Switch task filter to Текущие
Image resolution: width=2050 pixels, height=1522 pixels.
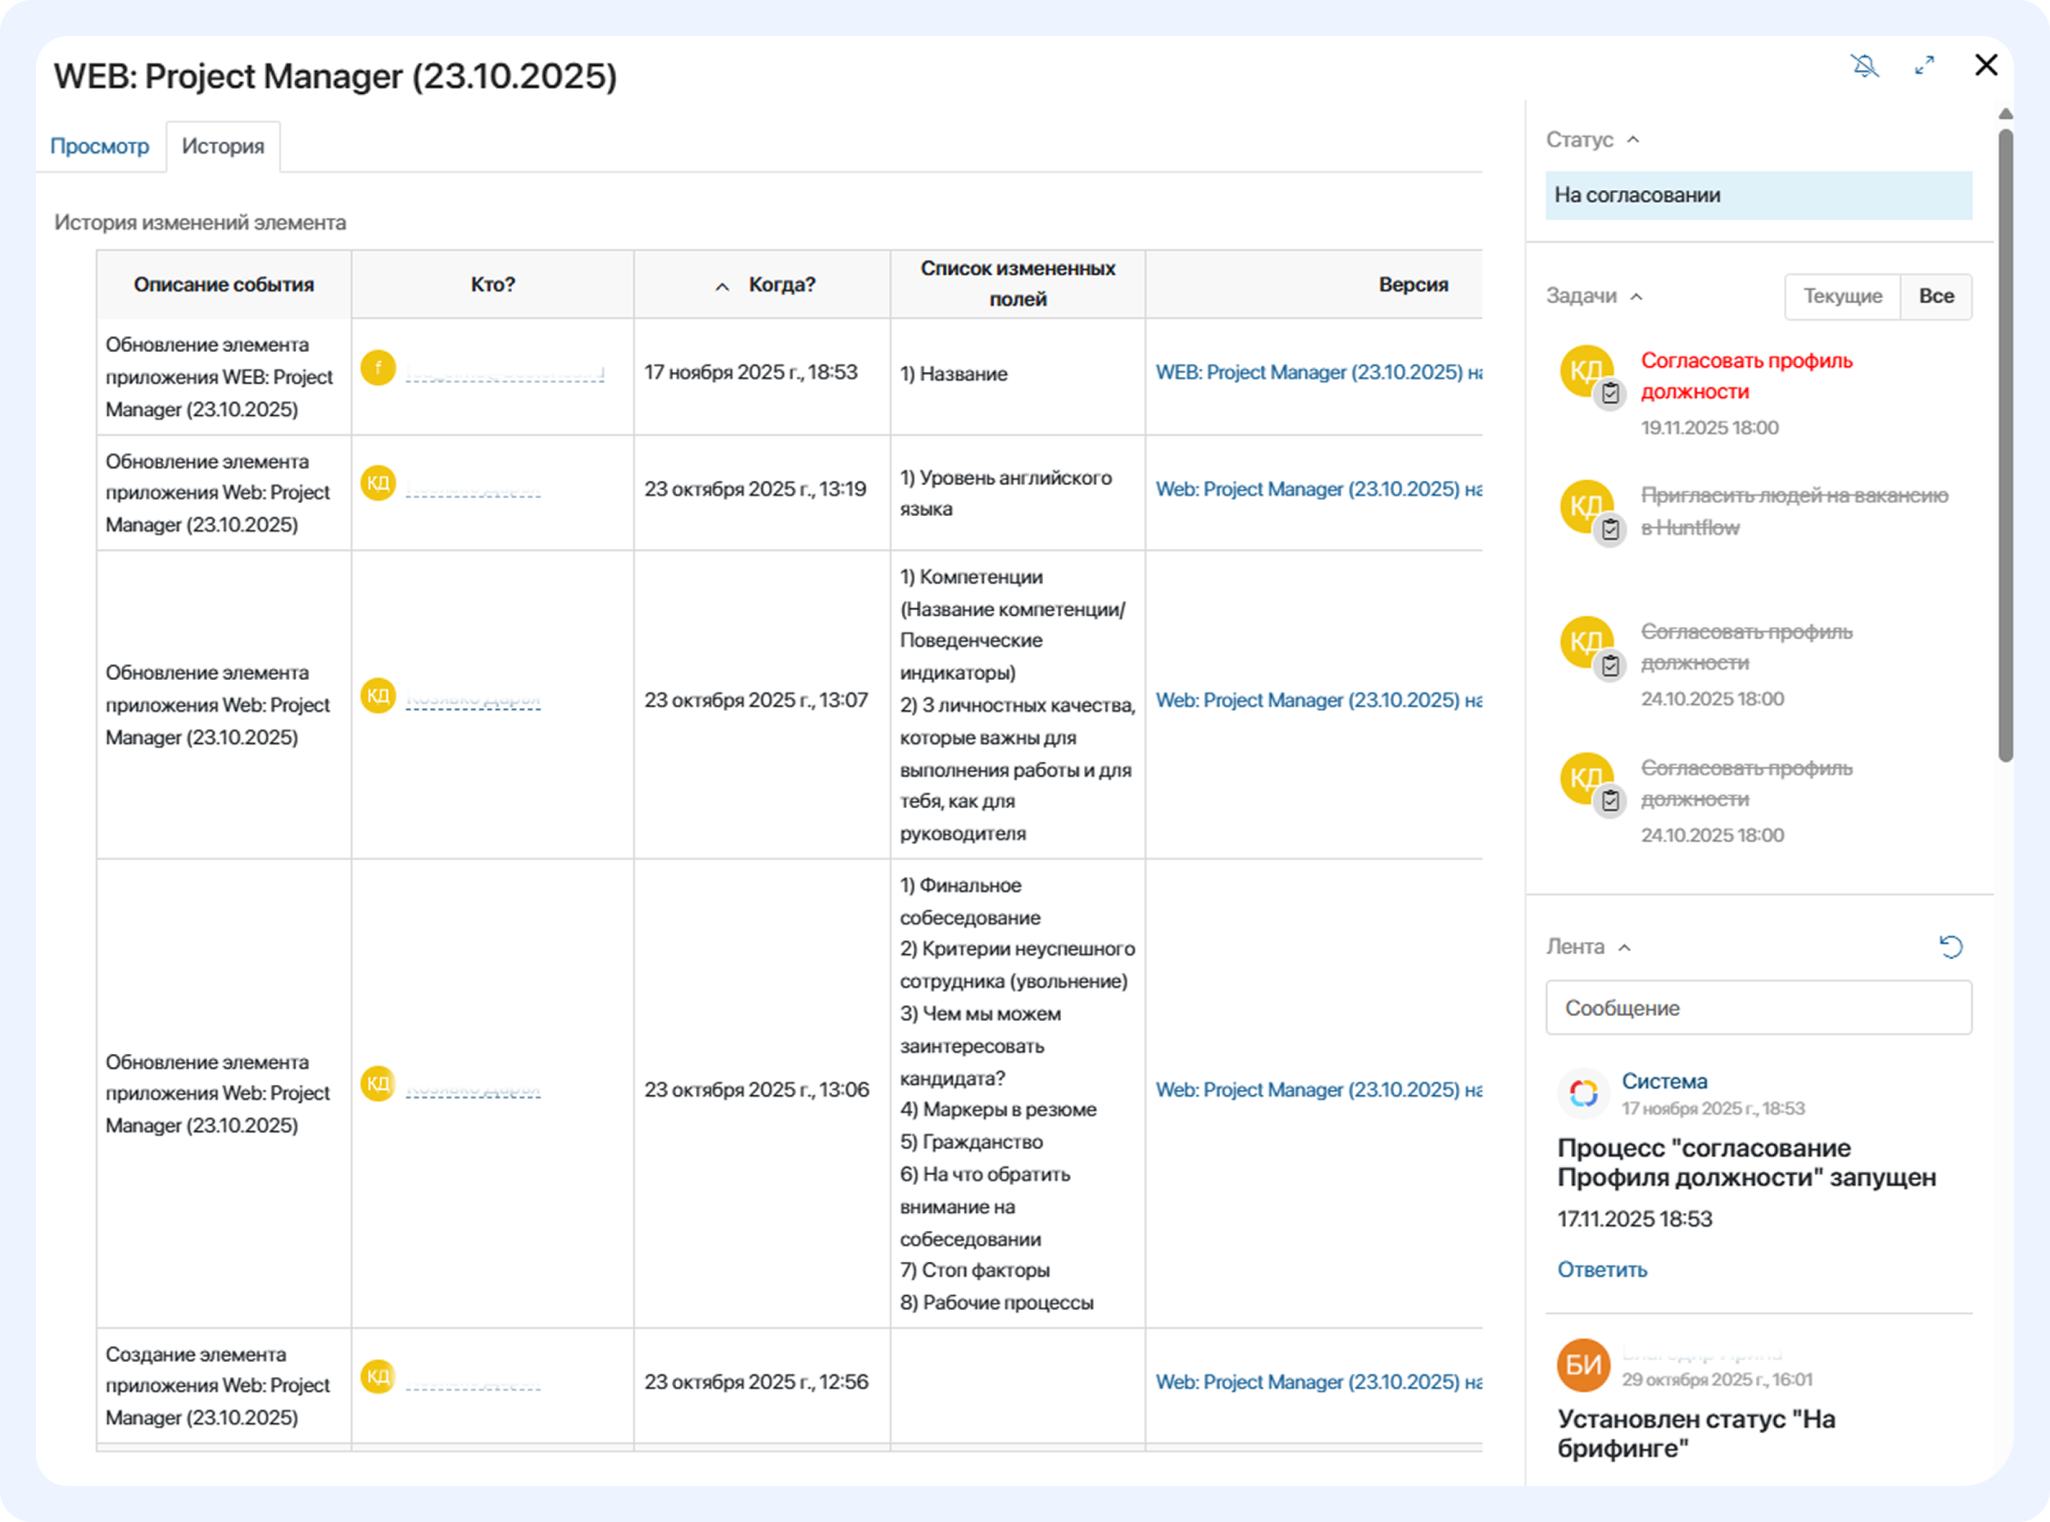click(x=1842, y=296)
